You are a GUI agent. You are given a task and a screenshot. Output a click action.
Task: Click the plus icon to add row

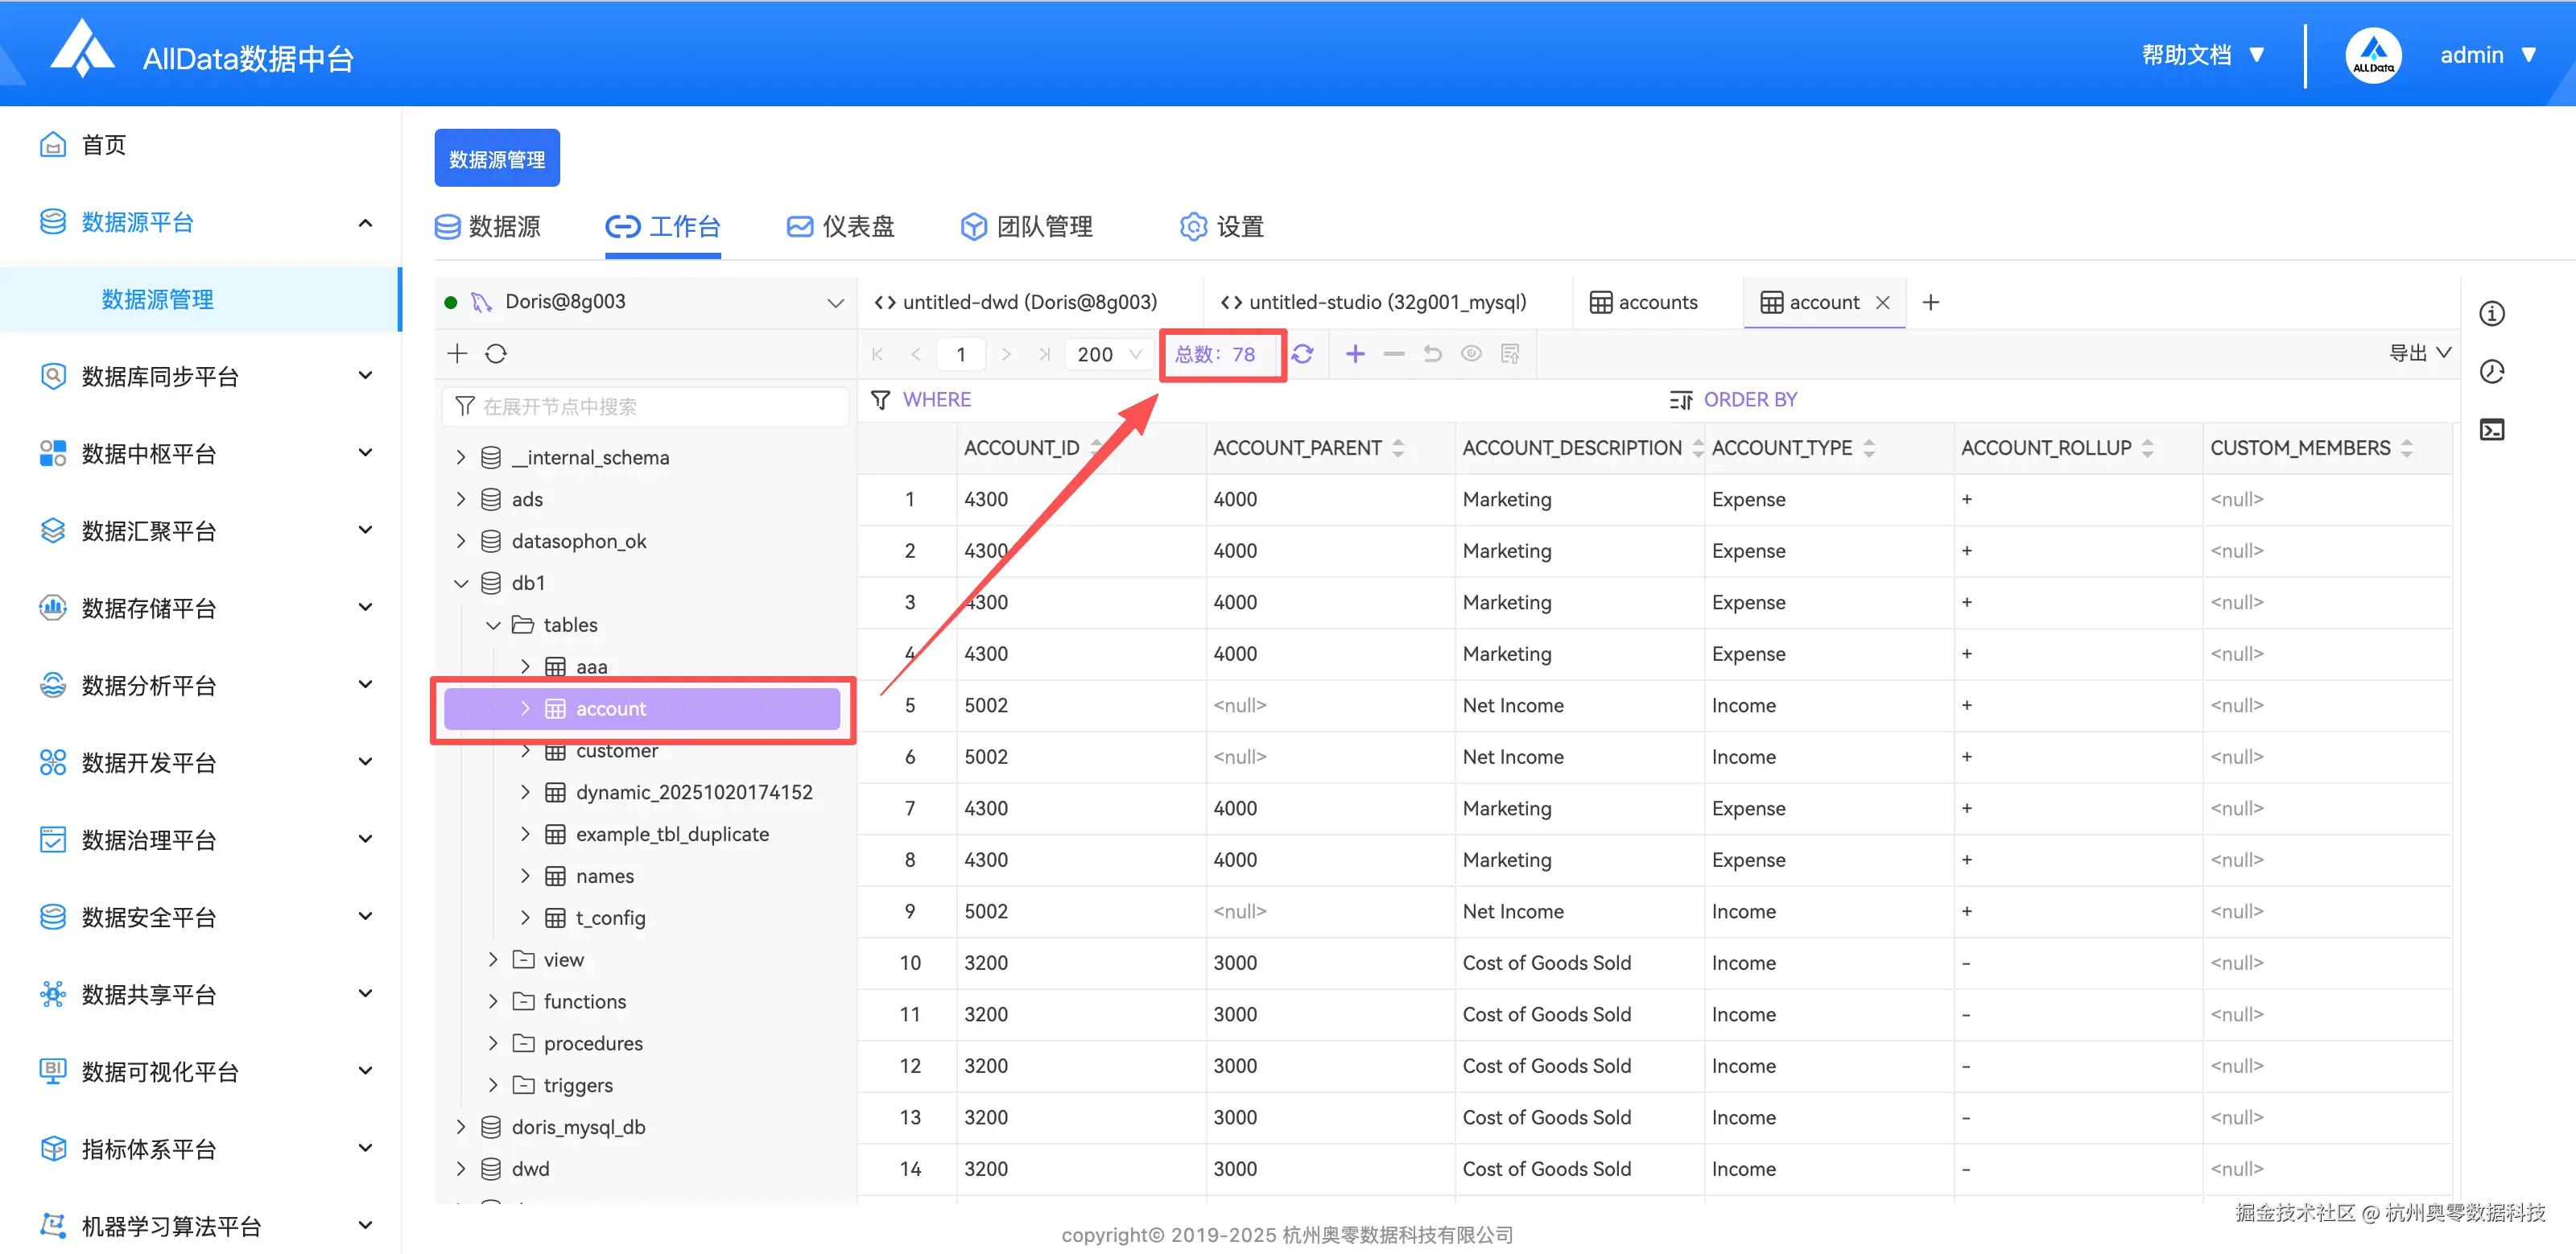[1355, 354]
